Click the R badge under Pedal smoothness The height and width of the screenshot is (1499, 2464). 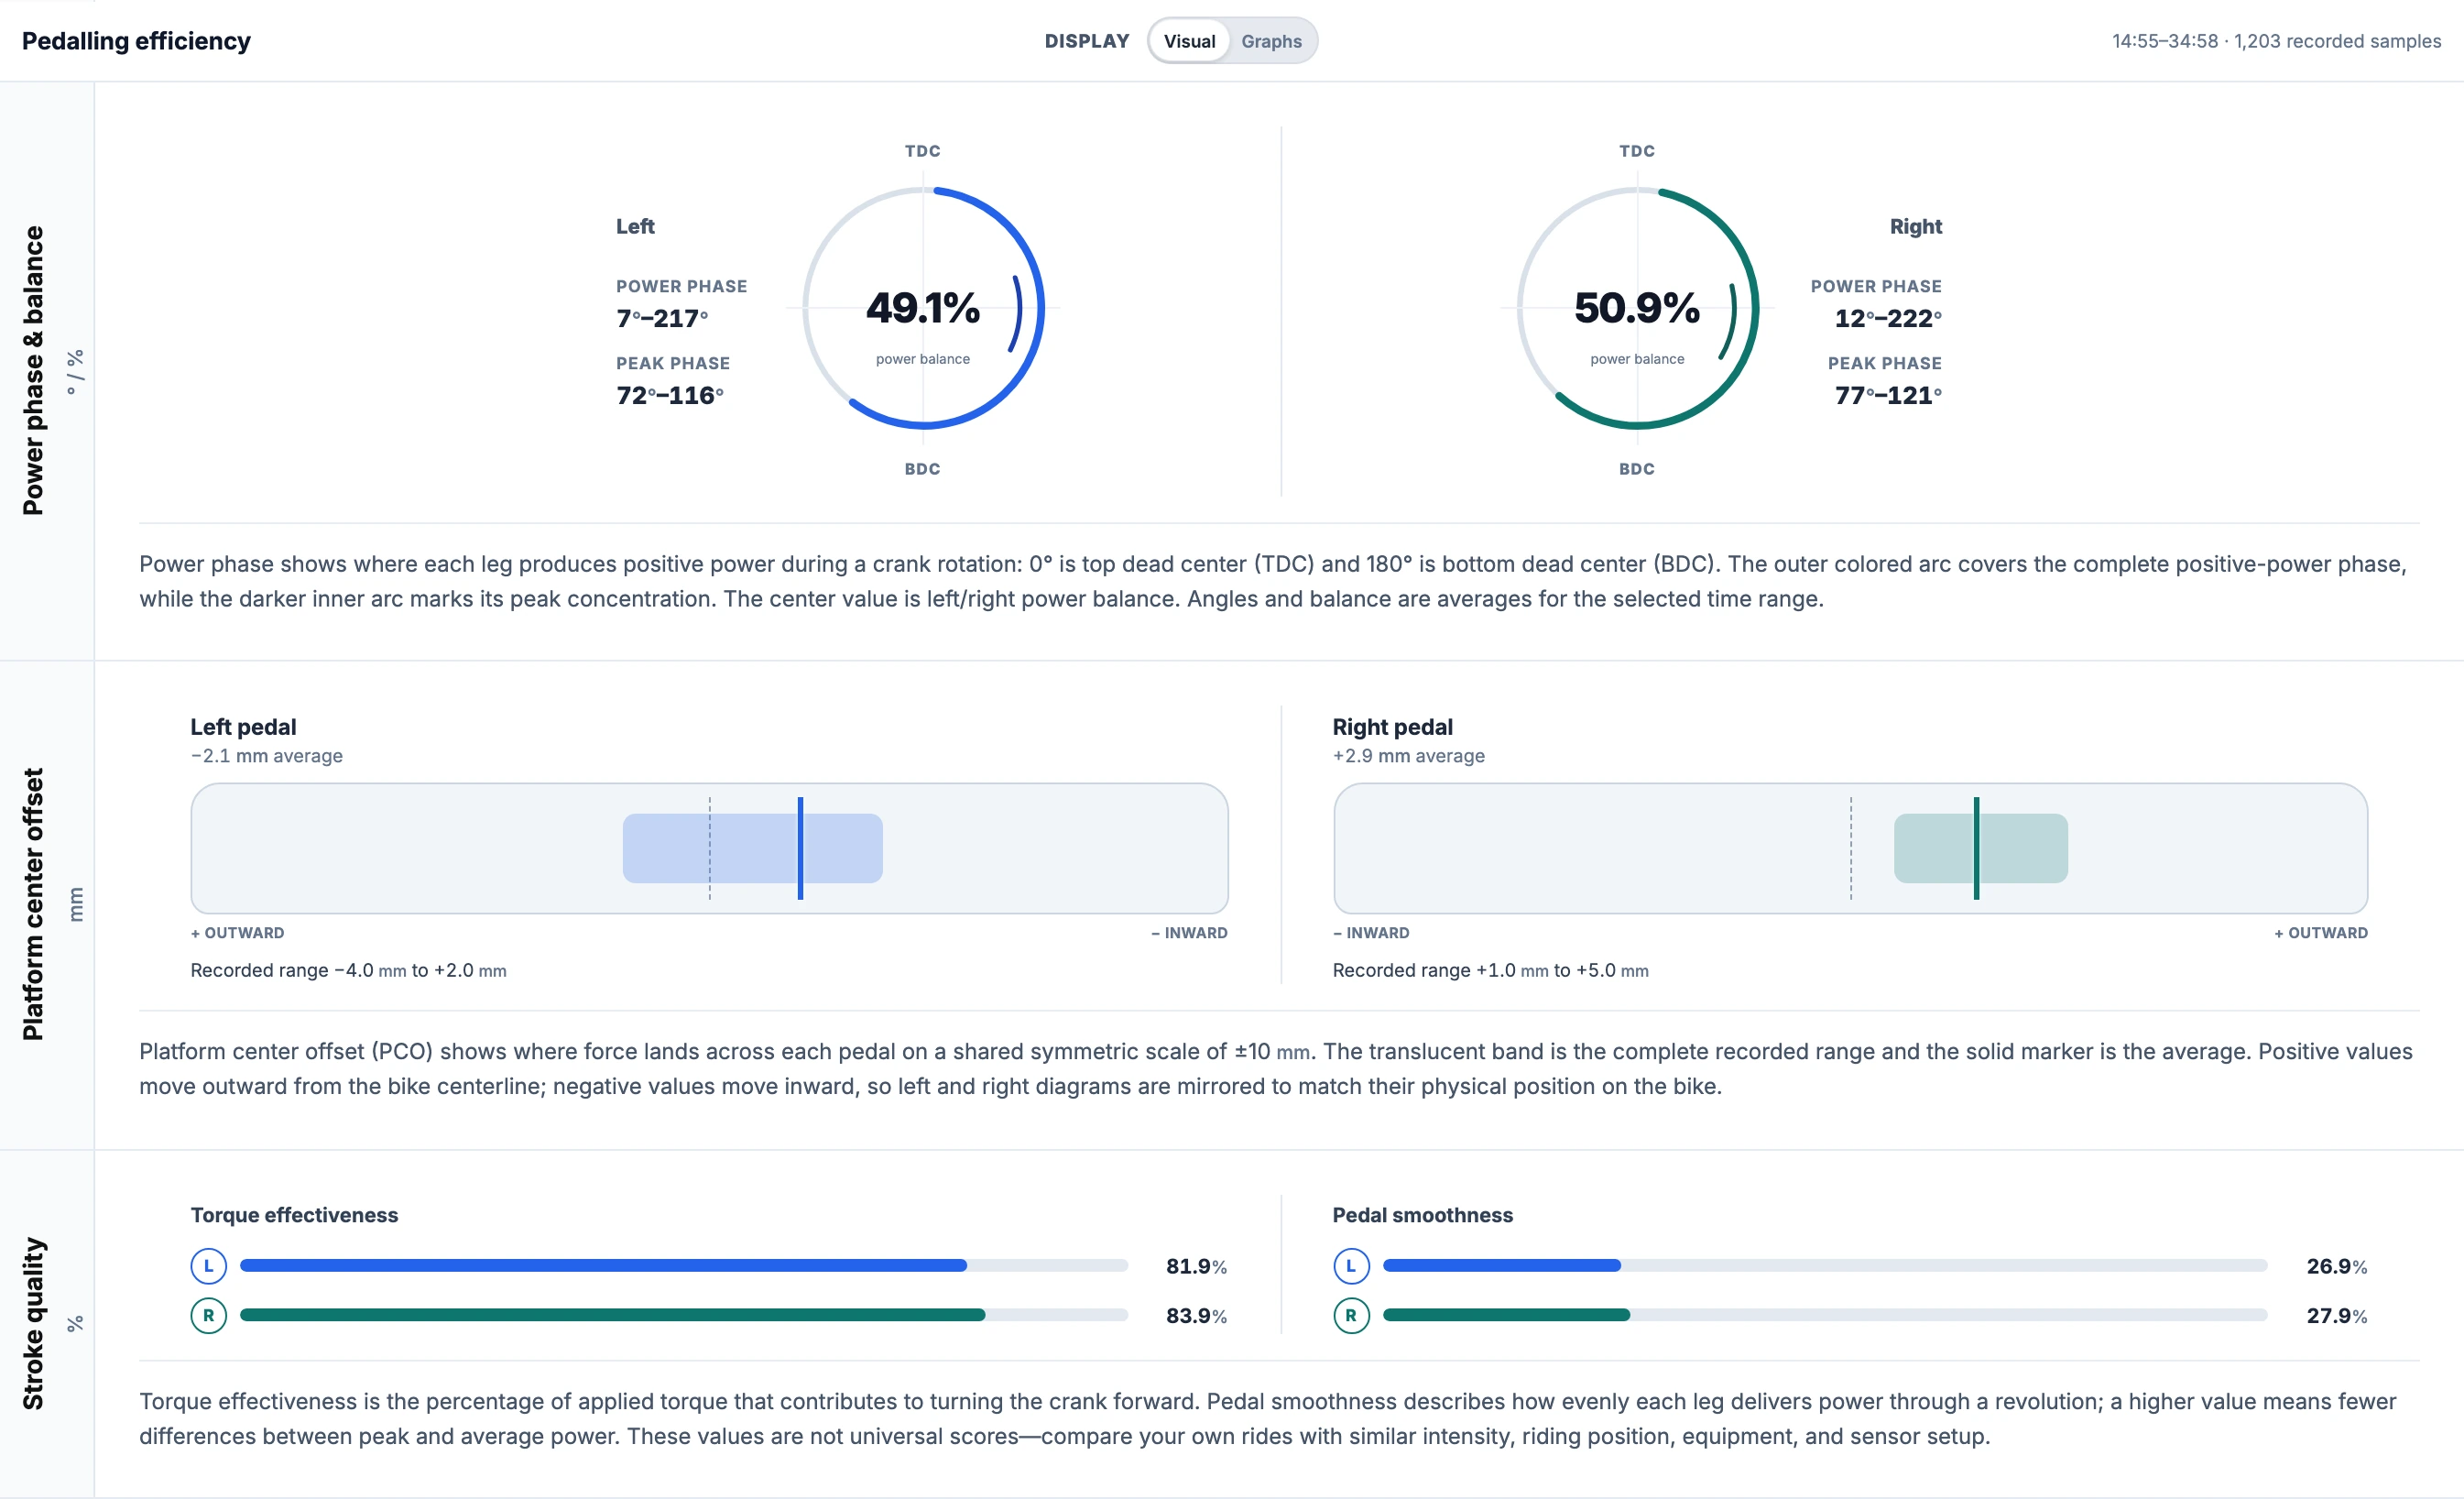coord(1351,1315)
